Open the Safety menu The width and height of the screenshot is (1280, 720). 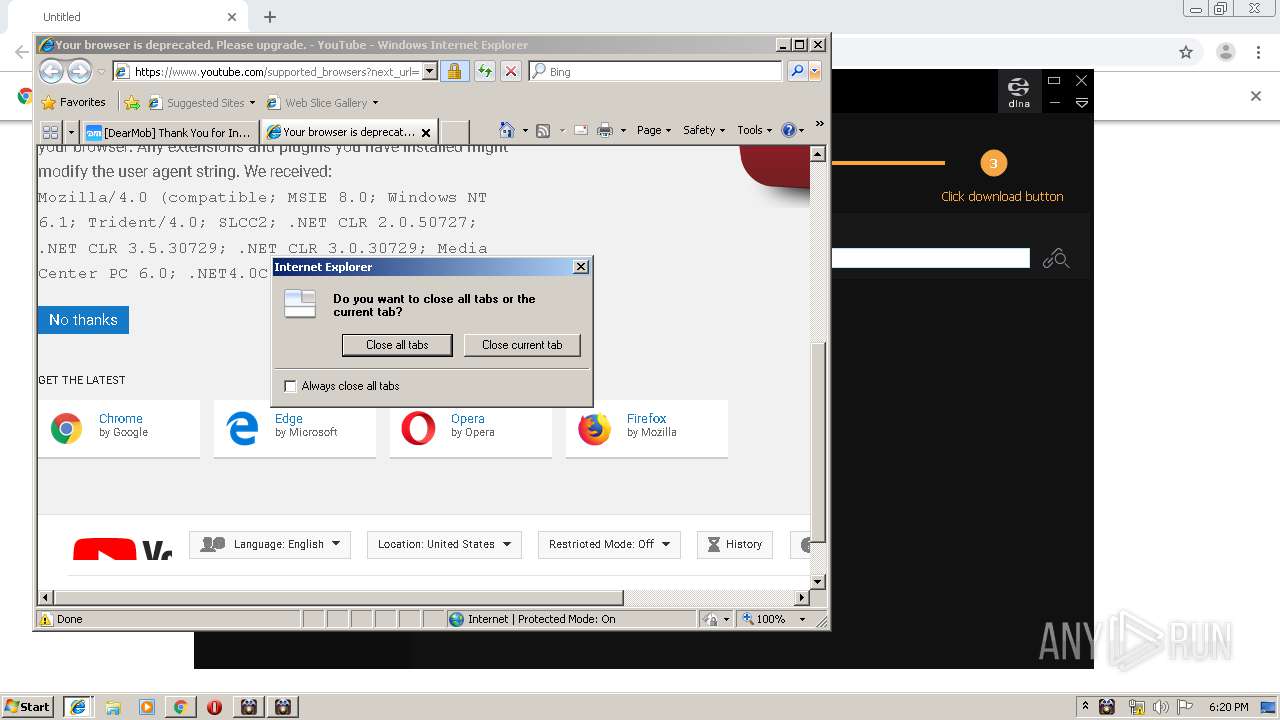tap(704, 130)
